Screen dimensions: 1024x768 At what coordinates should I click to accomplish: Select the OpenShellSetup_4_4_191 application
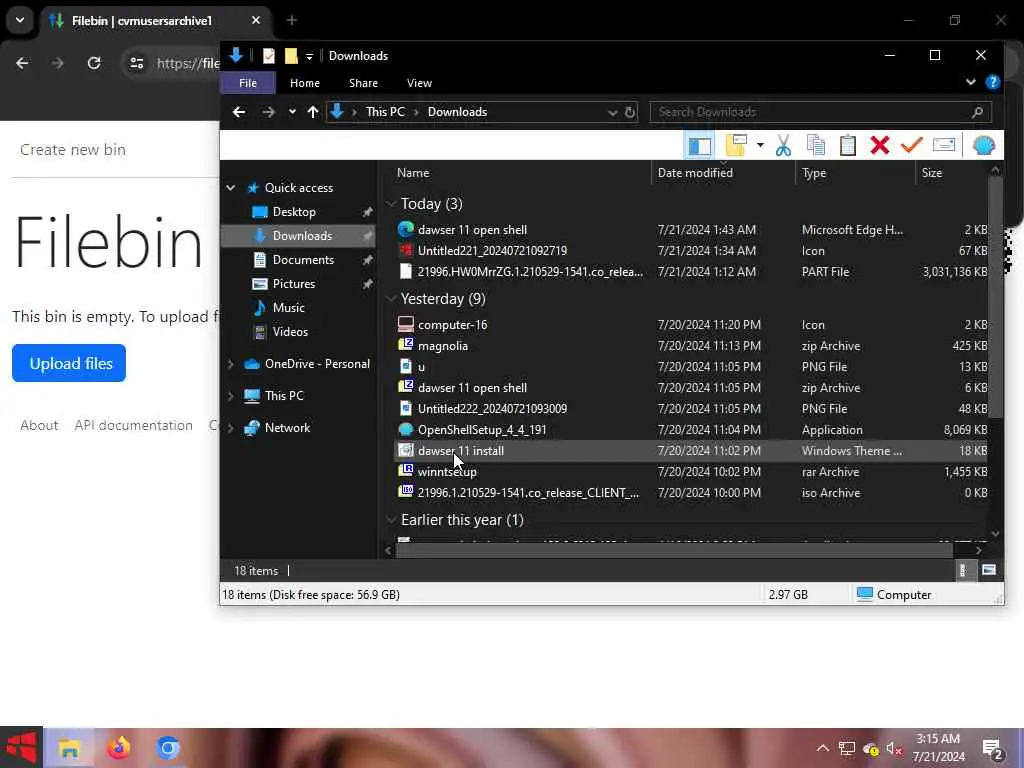pyautogui.click(x=481, y=430)
